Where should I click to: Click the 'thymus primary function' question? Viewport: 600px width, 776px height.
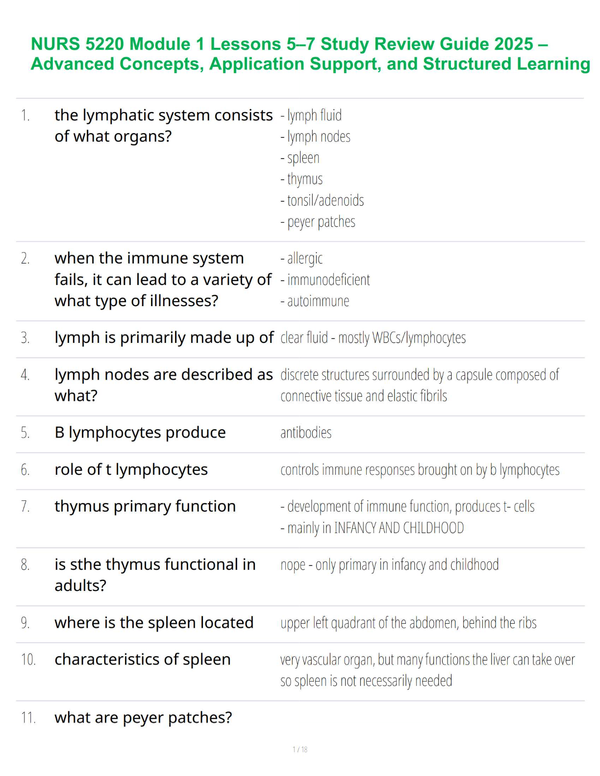click(145, 506)
